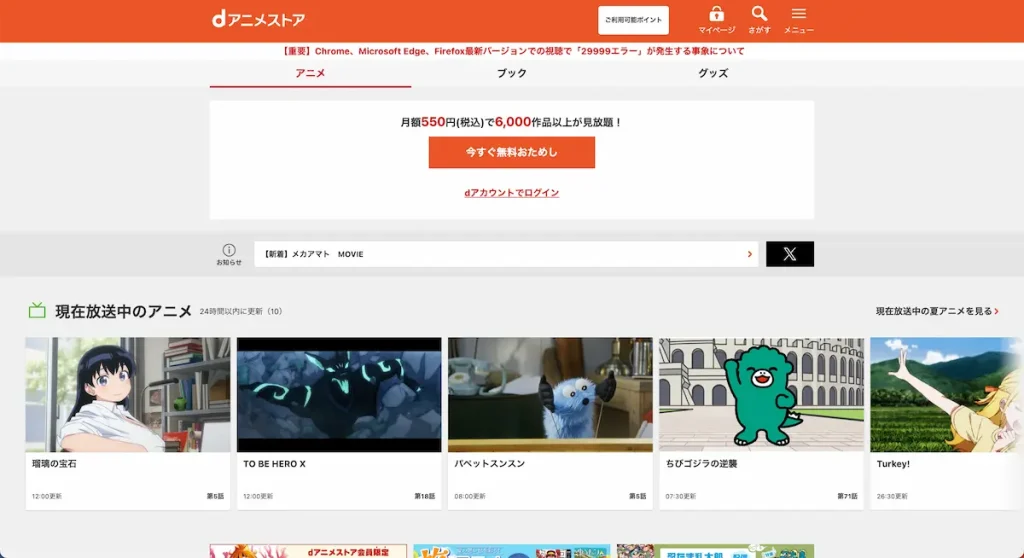This screenshot has width=1024, height=558.
Task: Click the Turkey! title text
Action: click(893, 464)
